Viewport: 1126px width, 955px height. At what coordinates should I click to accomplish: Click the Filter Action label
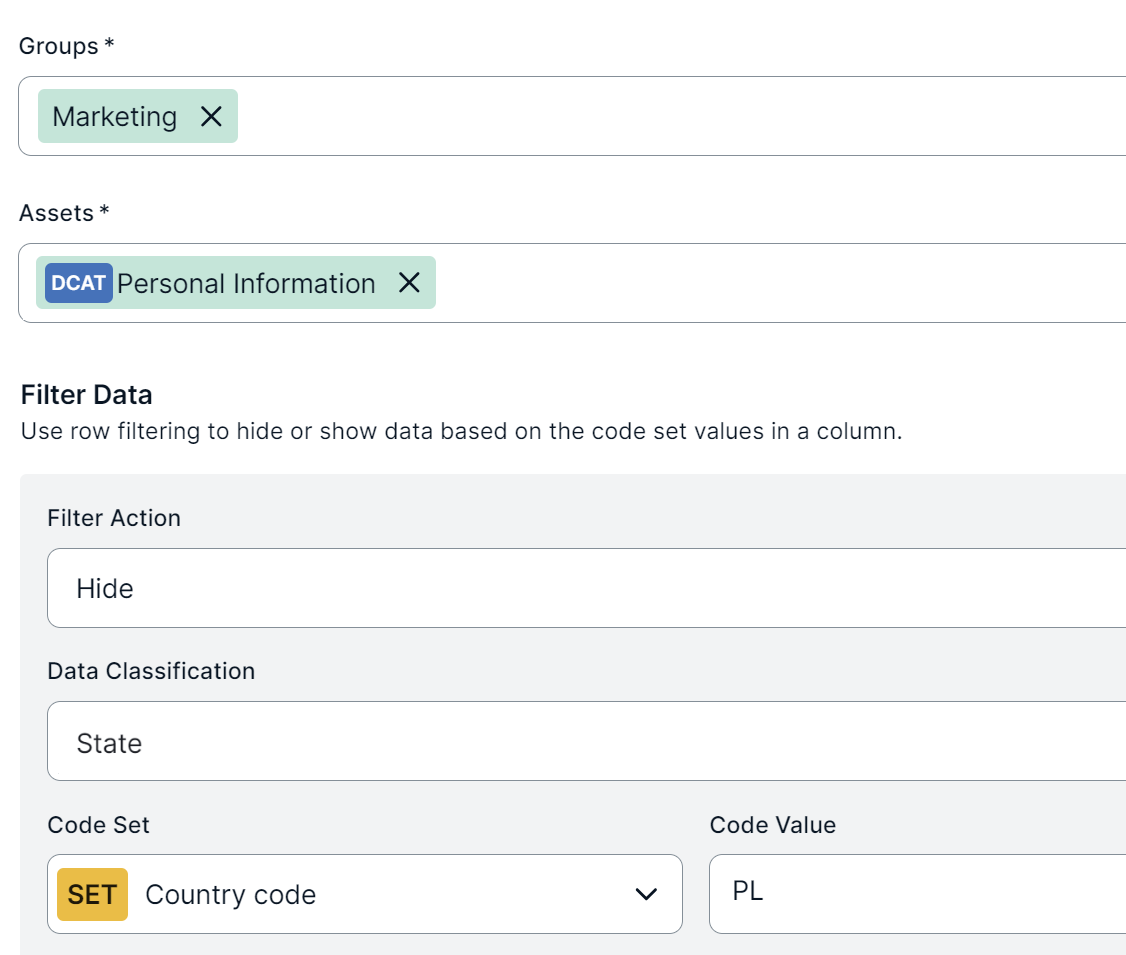point(114,518)
